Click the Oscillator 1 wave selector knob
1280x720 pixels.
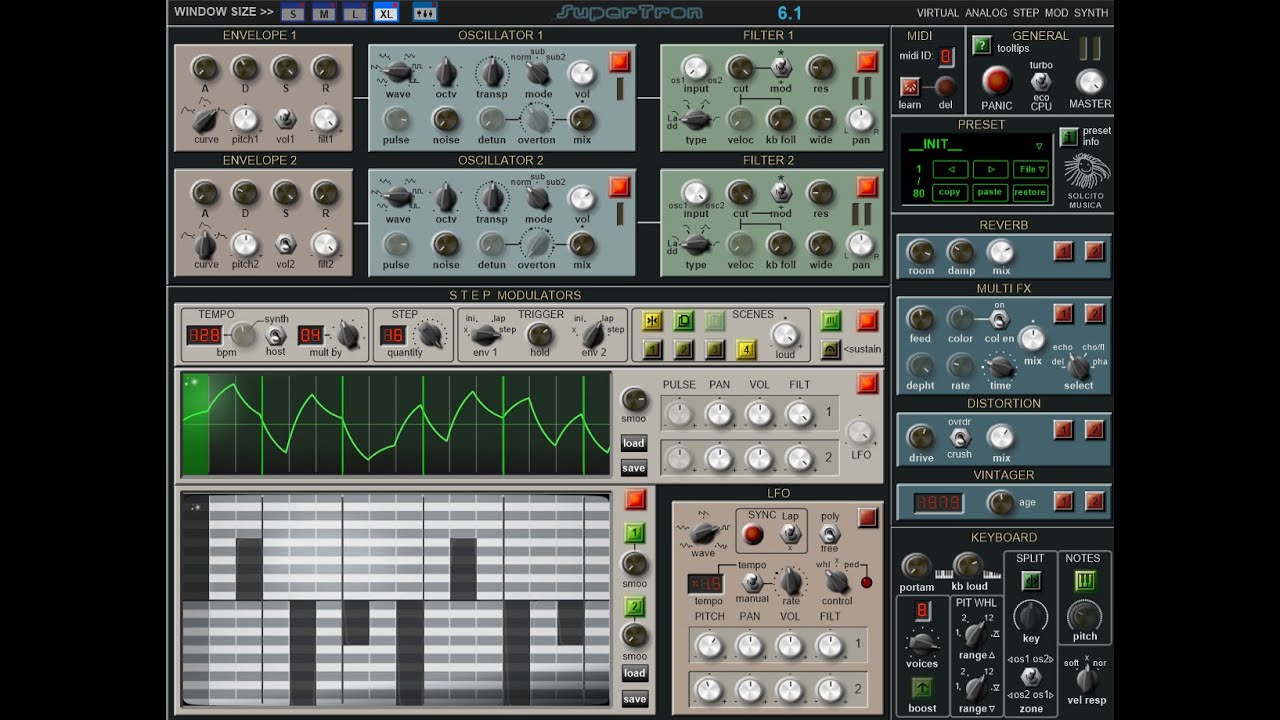point(398,71)
